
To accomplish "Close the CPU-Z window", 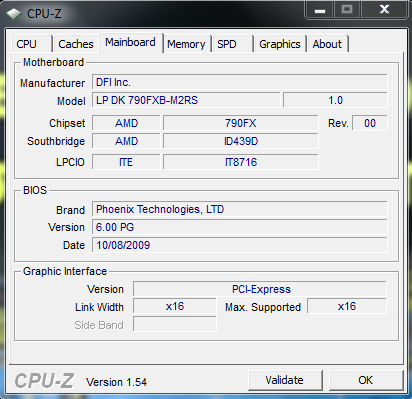I will pyautogui.click(x=384, y=9).
